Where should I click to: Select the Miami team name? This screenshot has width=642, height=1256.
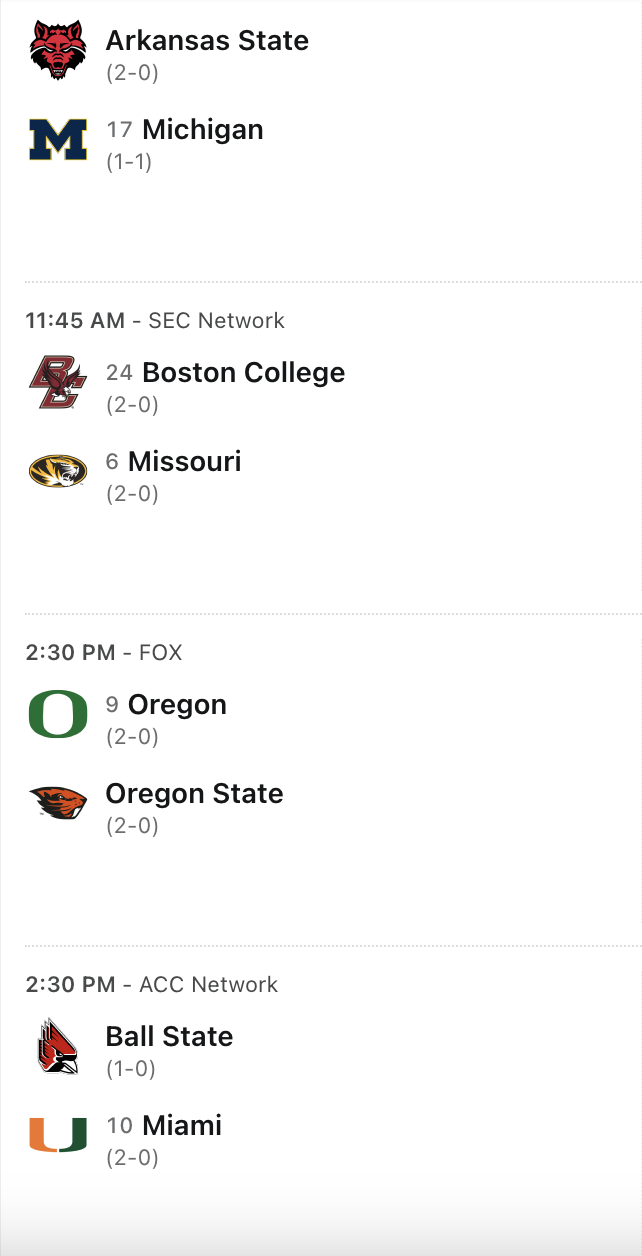(x=182, y=1126)
